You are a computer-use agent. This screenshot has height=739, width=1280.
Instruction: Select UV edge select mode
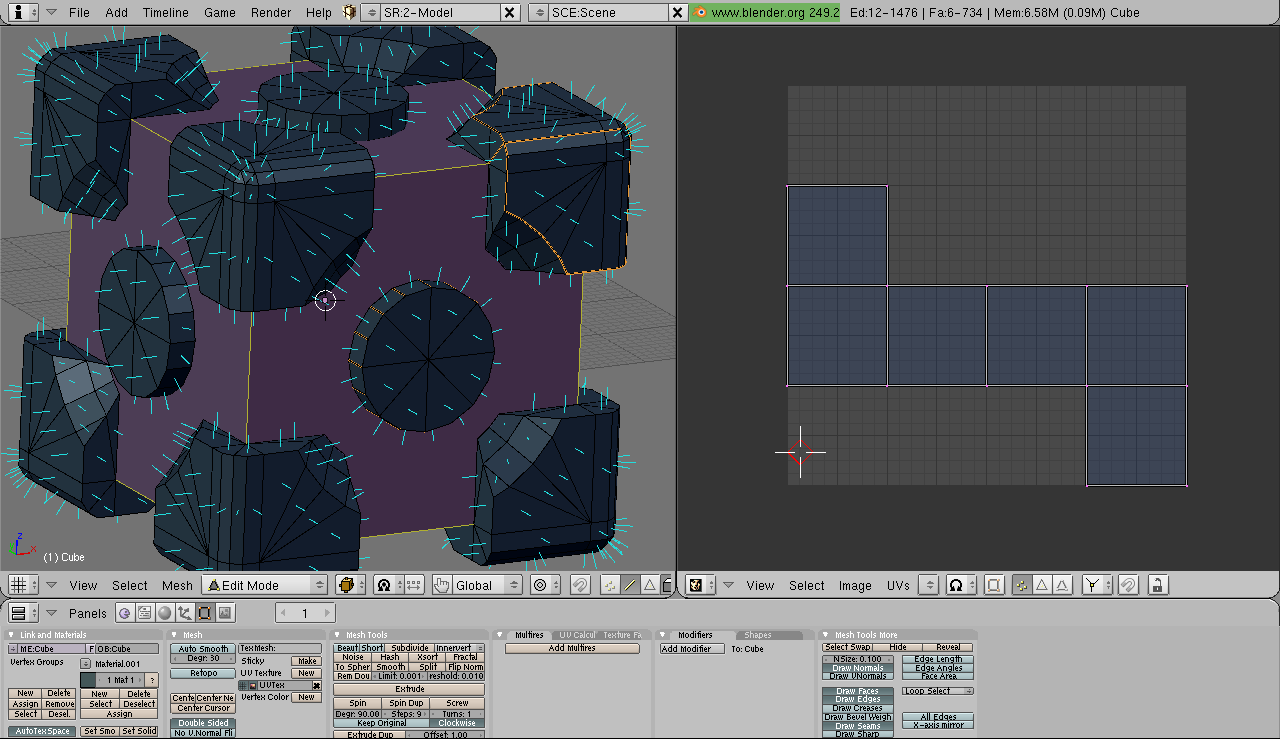coord(1042,585)
